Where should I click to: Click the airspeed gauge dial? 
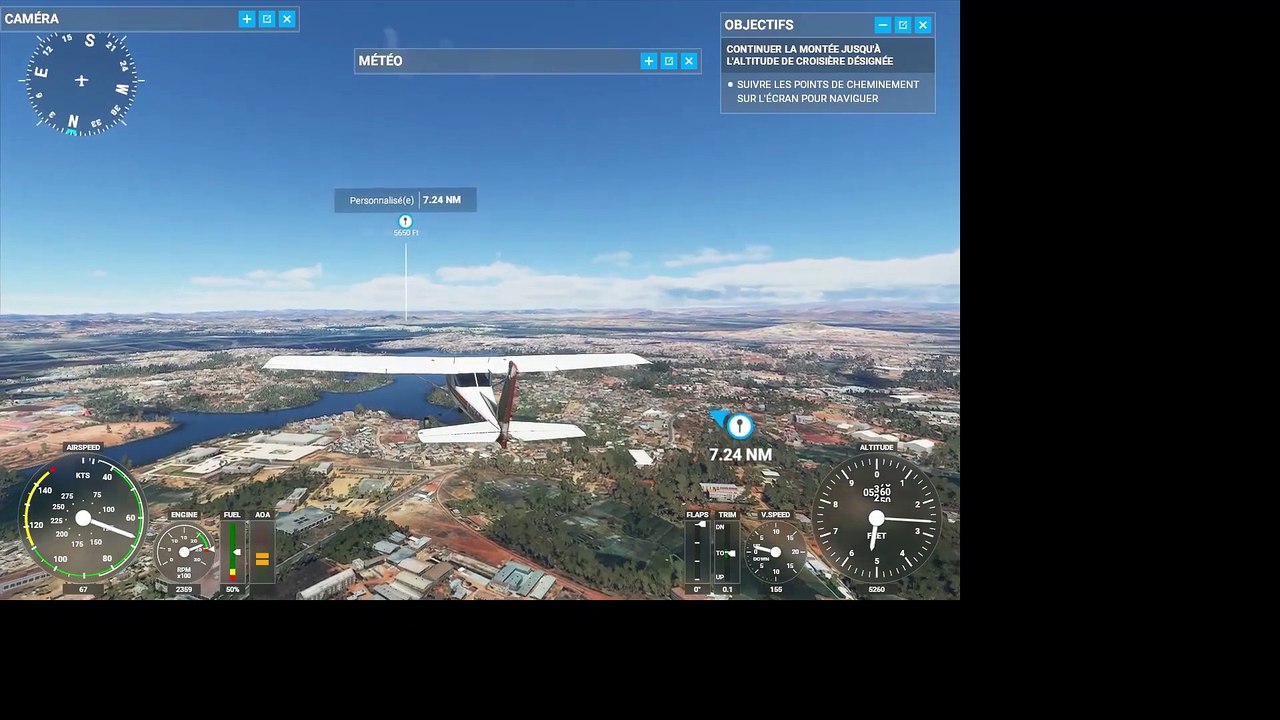(83, 517)
